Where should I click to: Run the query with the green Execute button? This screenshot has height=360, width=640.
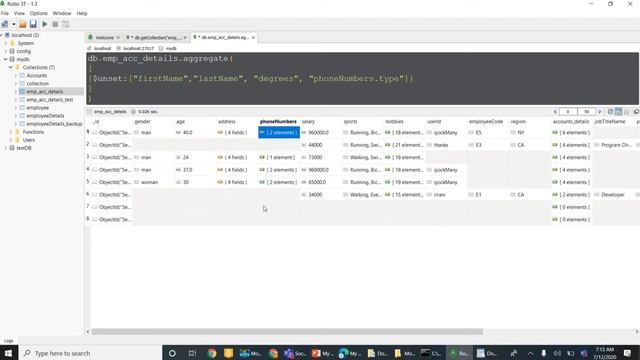coord(44,24)
